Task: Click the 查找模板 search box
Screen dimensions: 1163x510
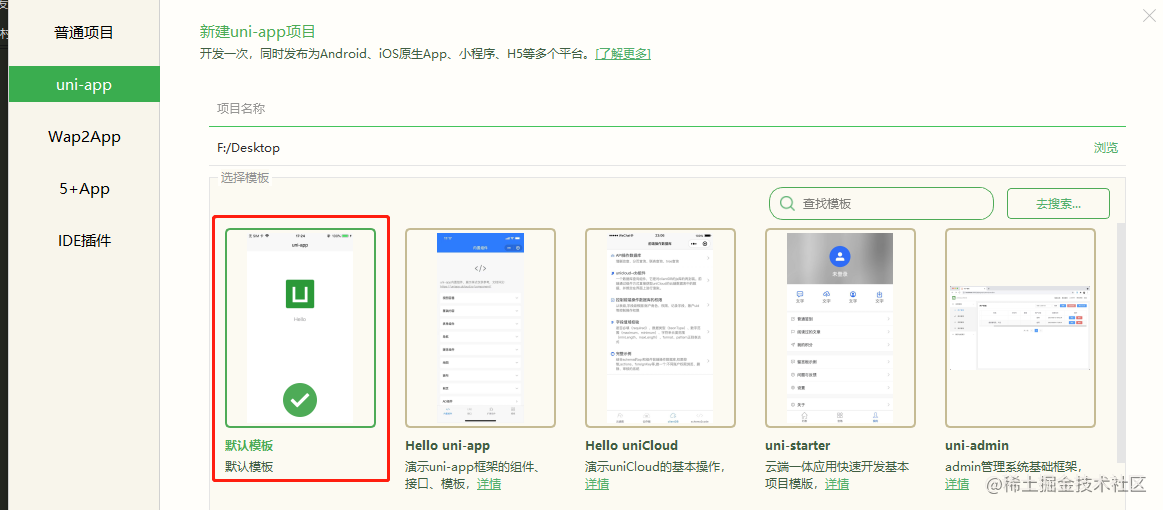Action: click(x=881, y=203)
